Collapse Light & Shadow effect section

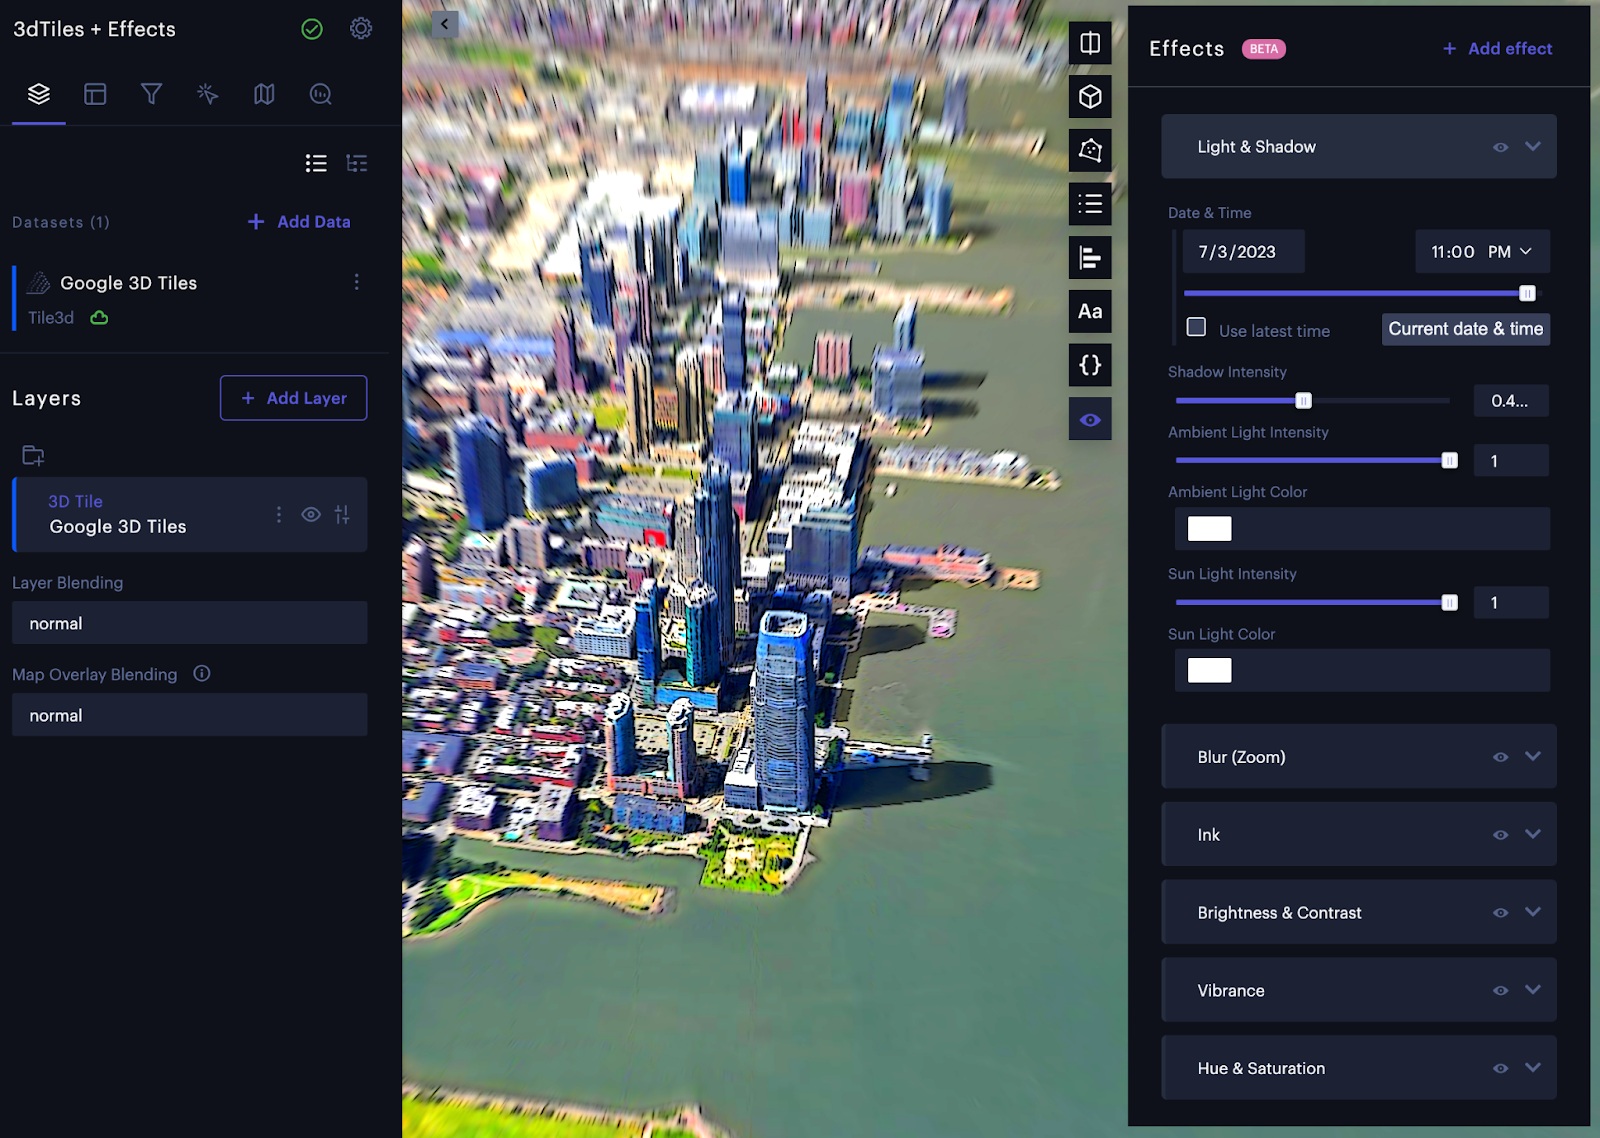pyautogui.click(x=1533, y=146)
